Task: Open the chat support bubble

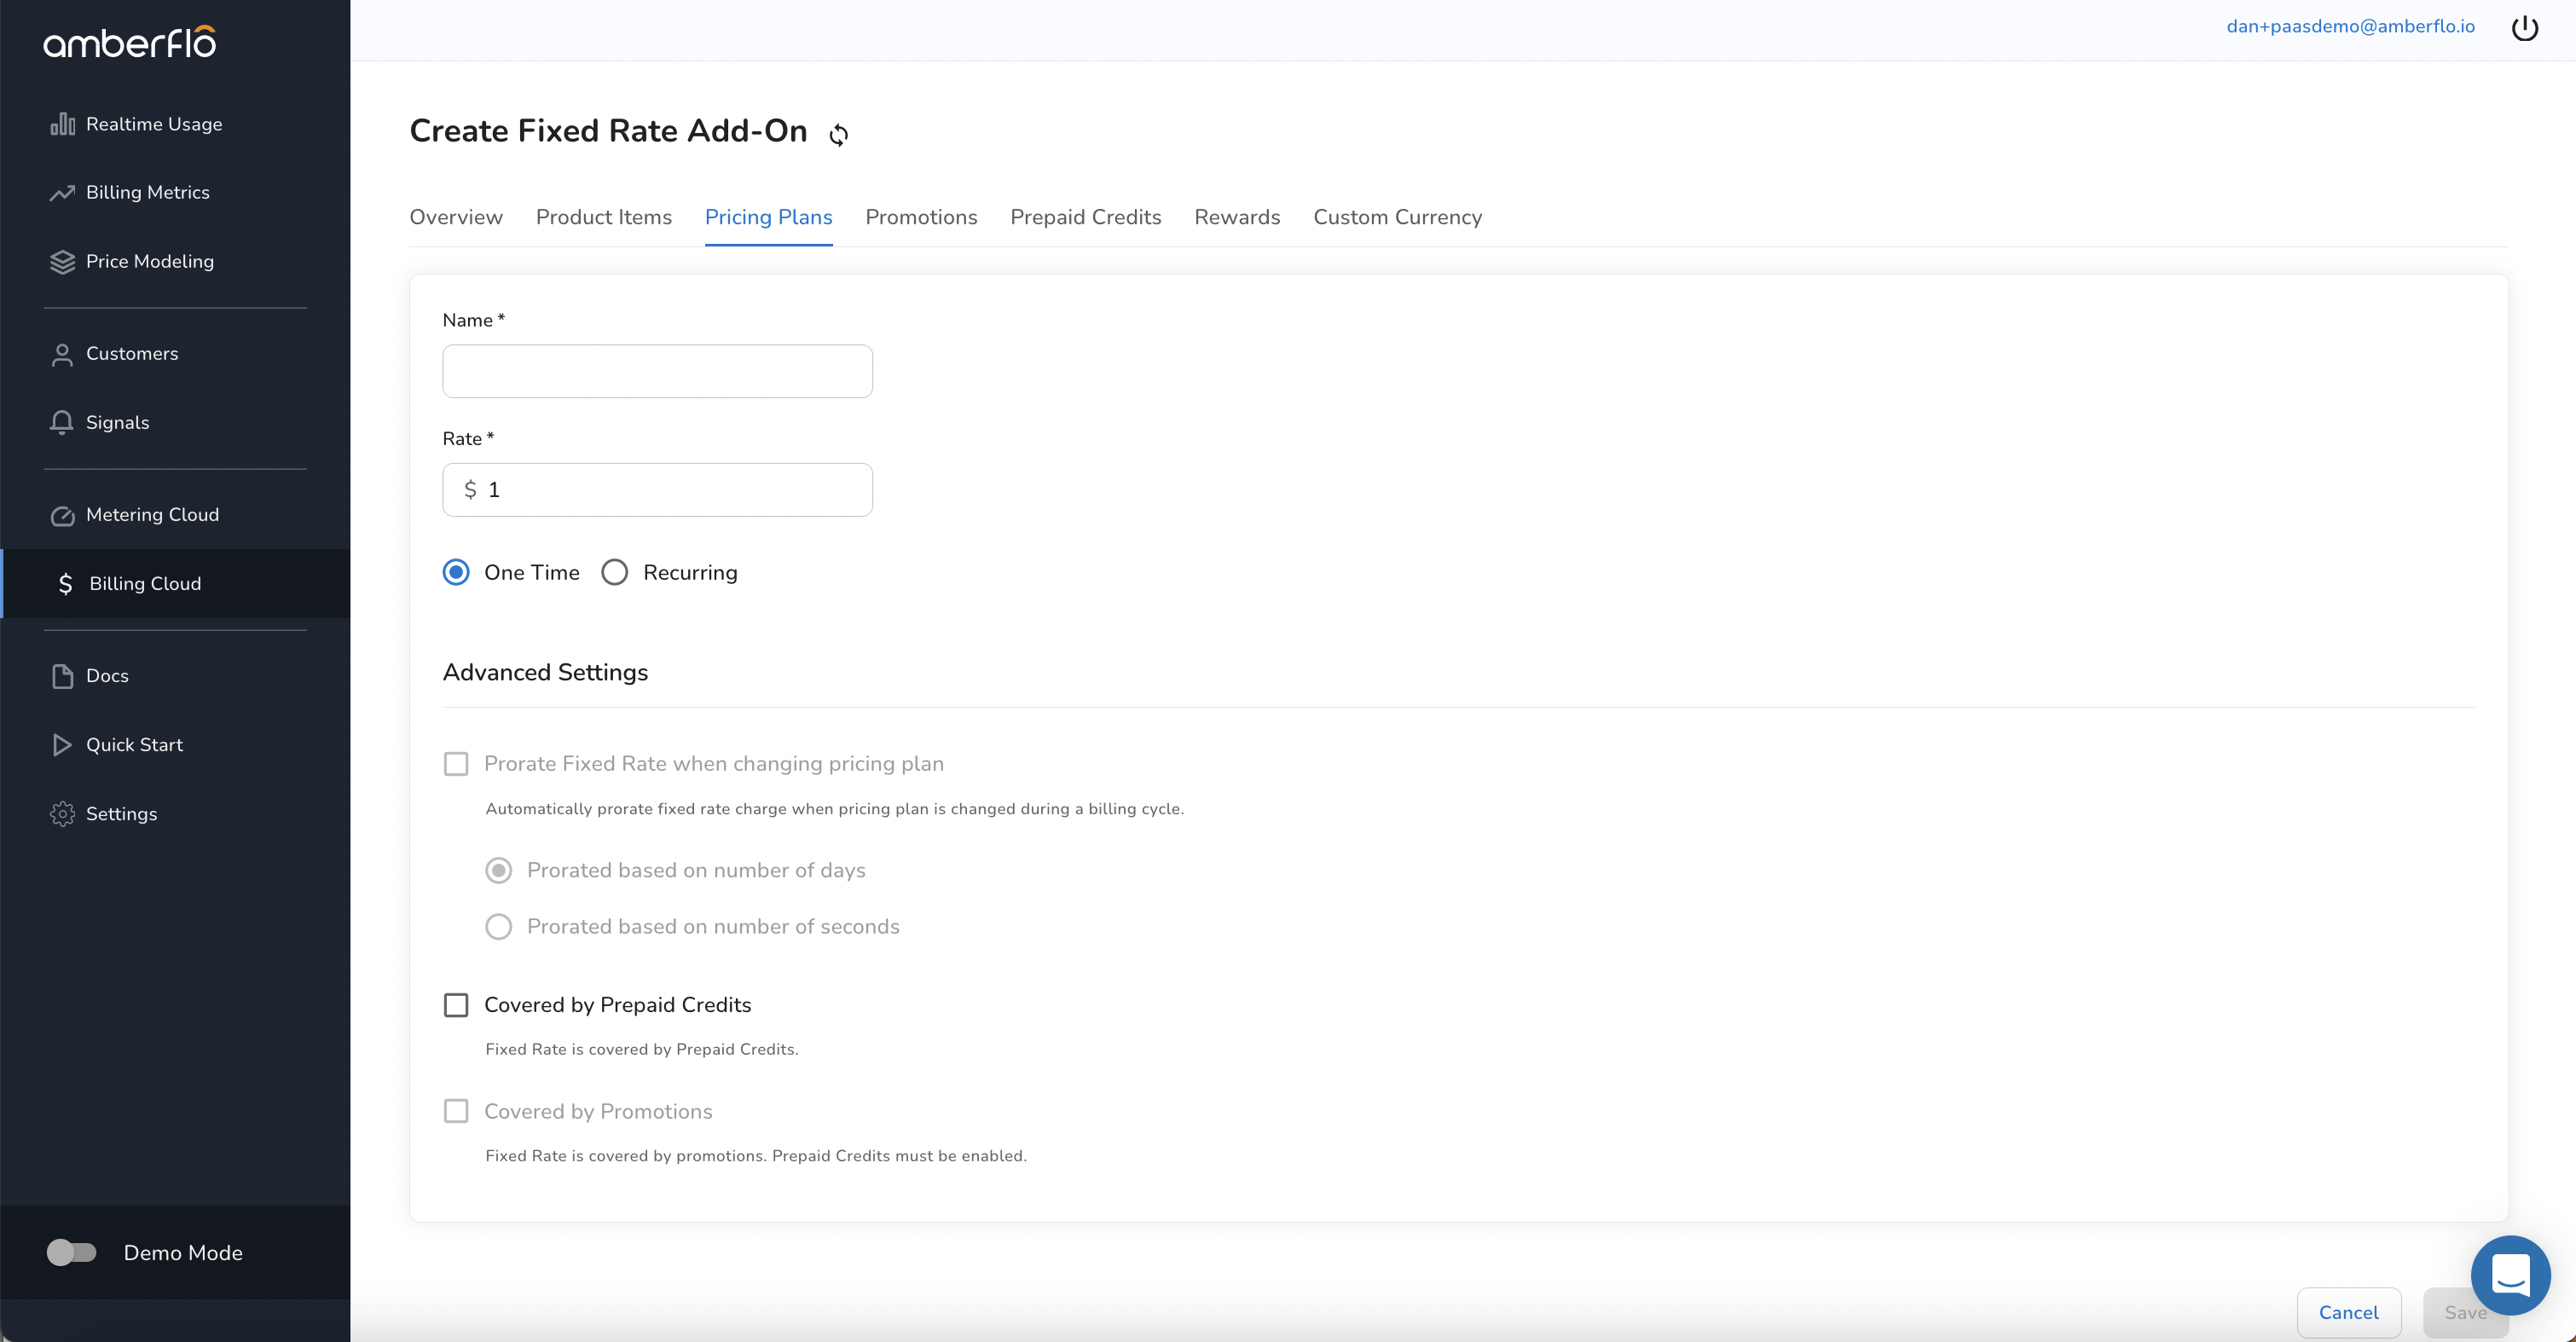Action: [2509, 1274]
